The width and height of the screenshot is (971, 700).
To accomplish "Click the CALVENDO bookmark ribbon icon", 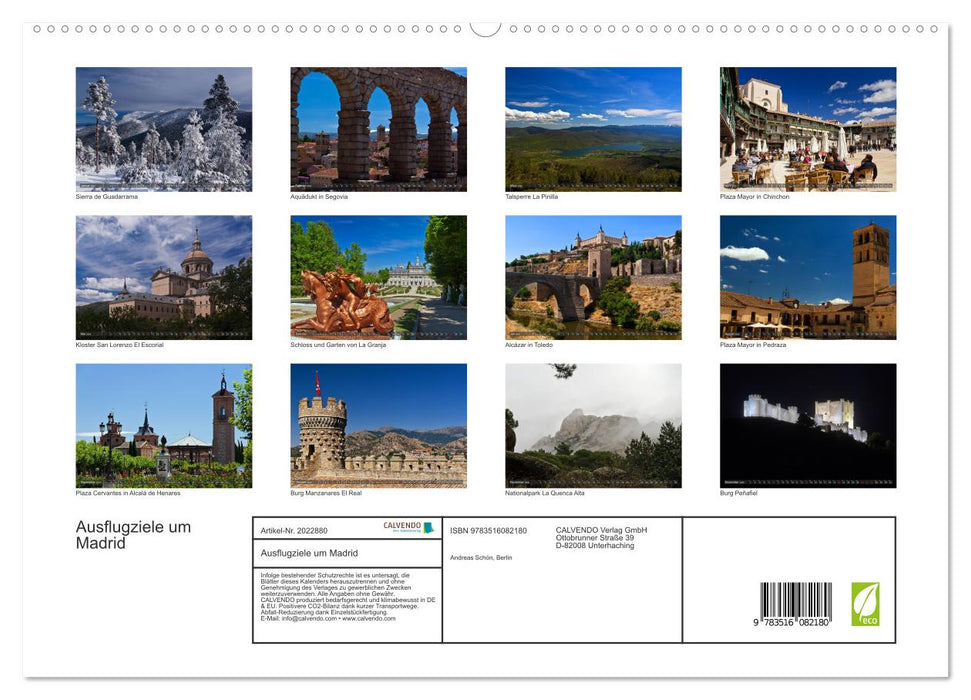I will 428,528.
